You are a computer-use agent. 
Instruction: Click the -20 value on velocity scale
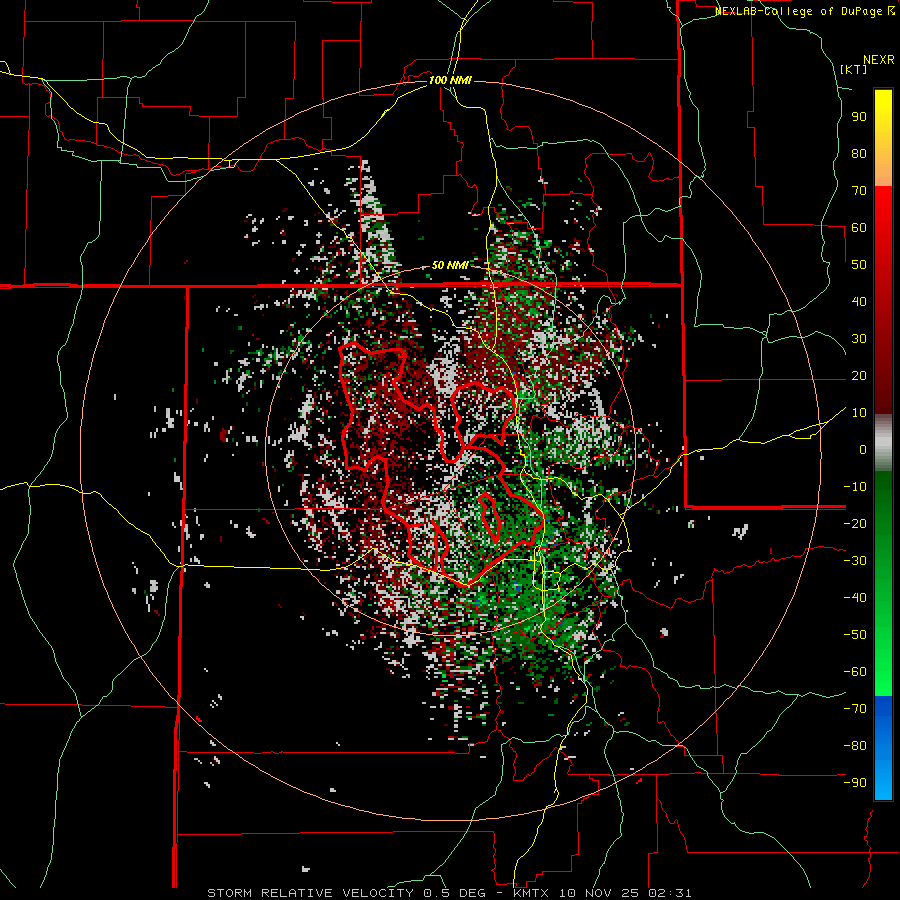[x=855, y=523]
